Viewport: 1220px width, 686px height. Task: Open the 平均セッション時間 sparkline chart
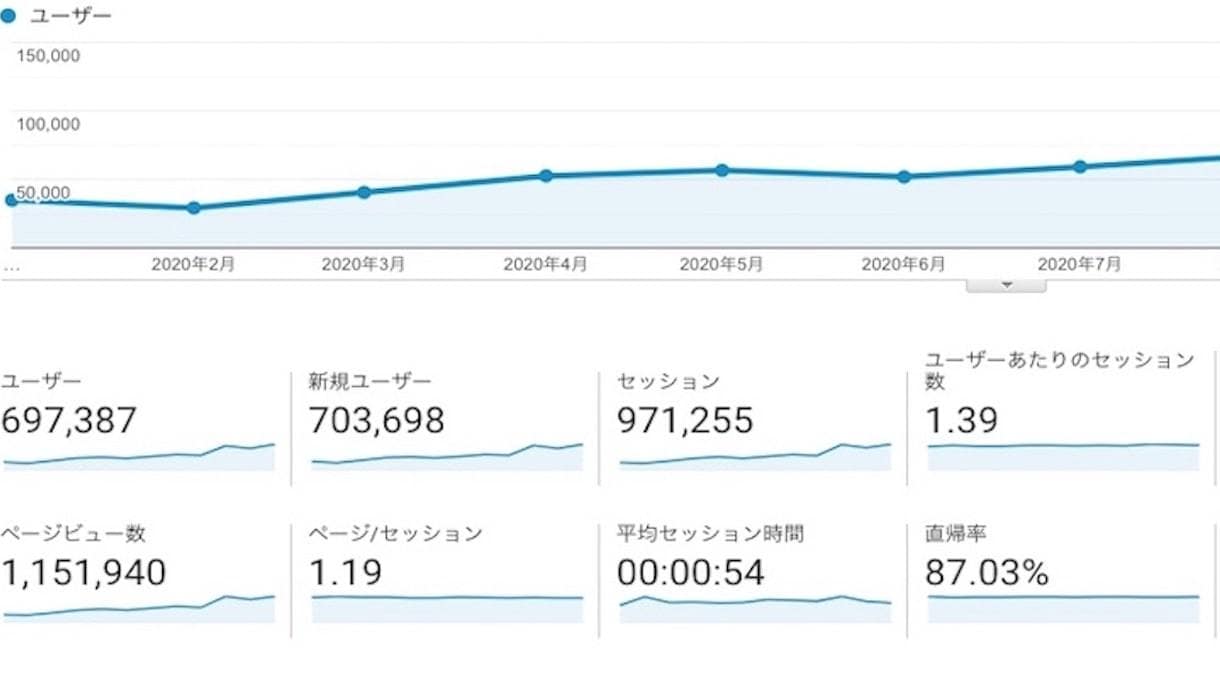click(x=755, y=608)
